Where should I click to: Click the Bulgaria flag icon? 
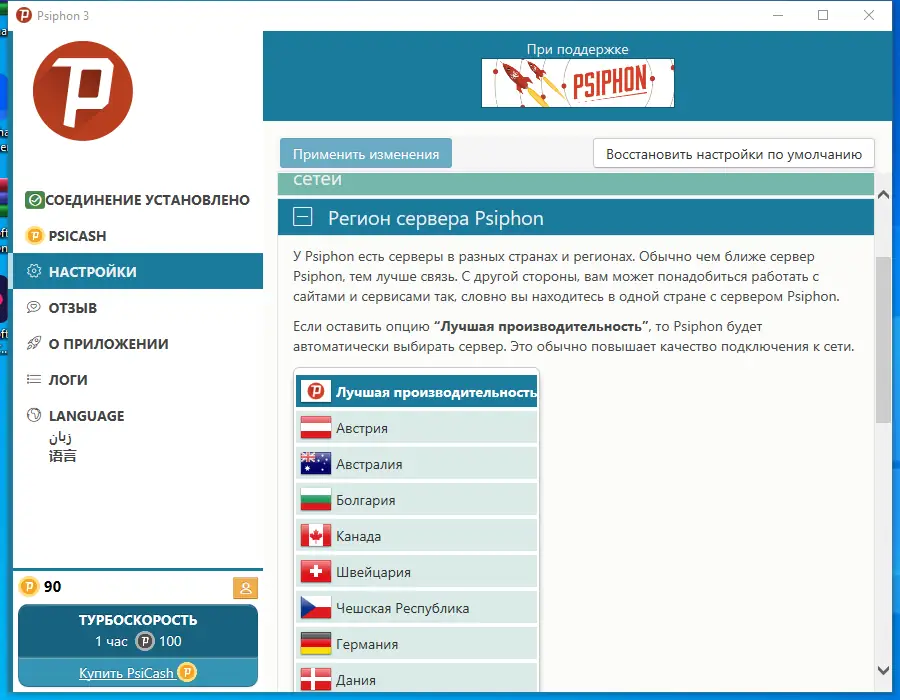(x=316, y=500)
